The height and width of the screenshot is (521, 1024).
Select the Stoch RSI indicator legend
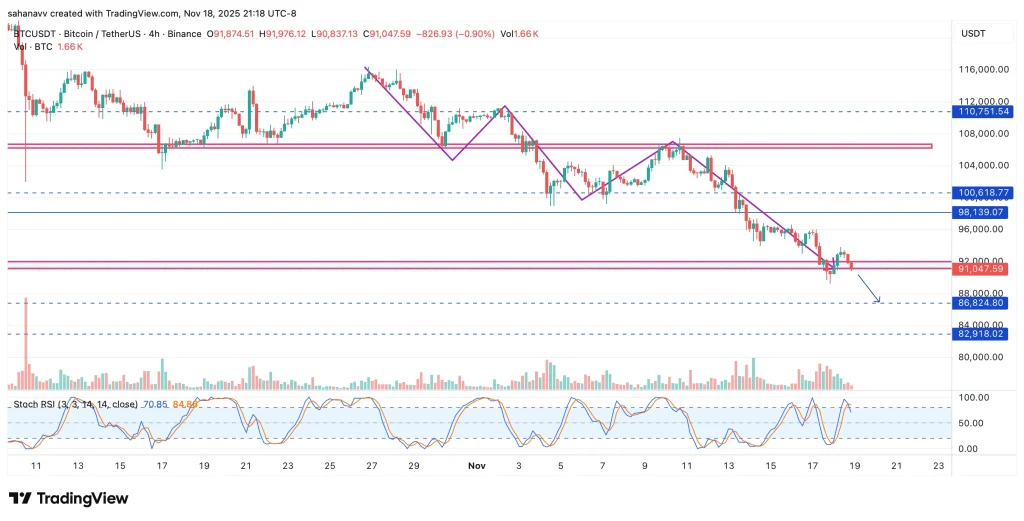coord(59,404)
